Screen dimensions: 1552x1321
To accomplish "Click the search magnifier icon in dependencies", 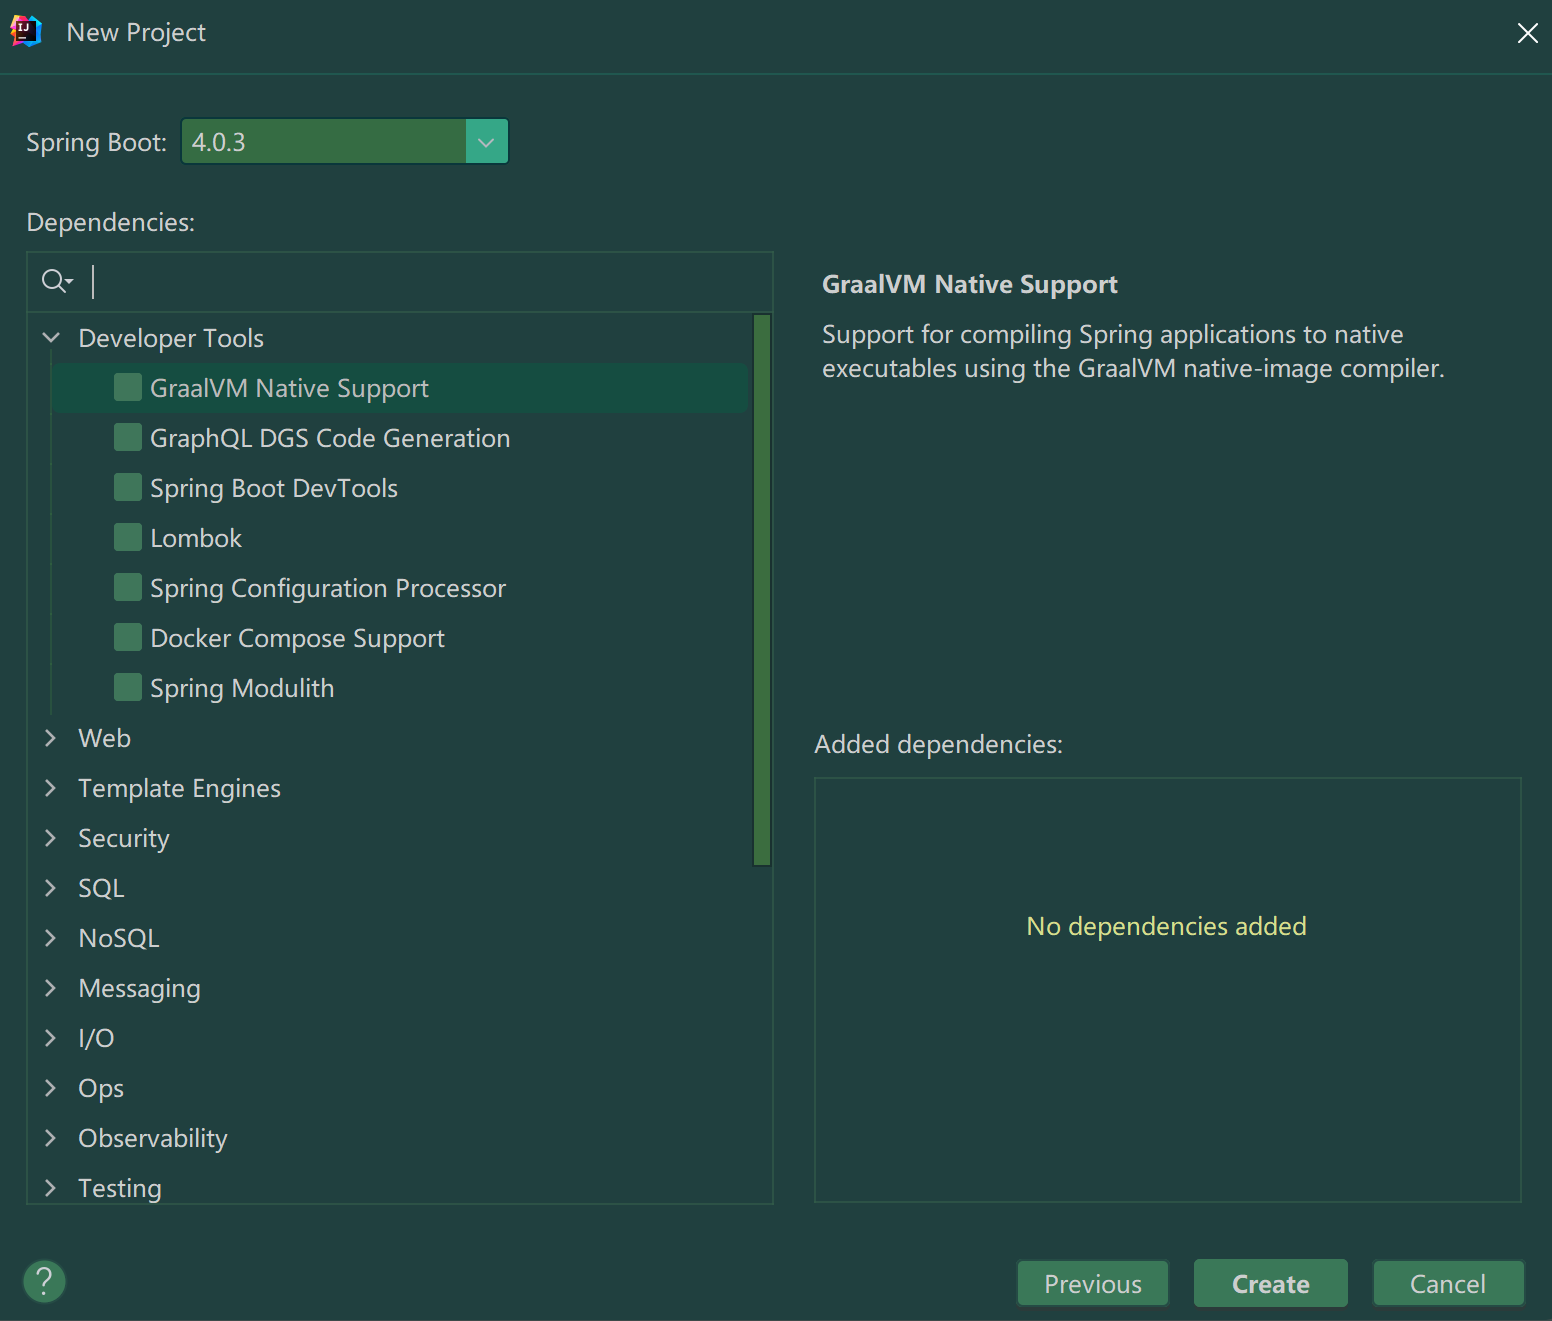I will pos(57,282).
